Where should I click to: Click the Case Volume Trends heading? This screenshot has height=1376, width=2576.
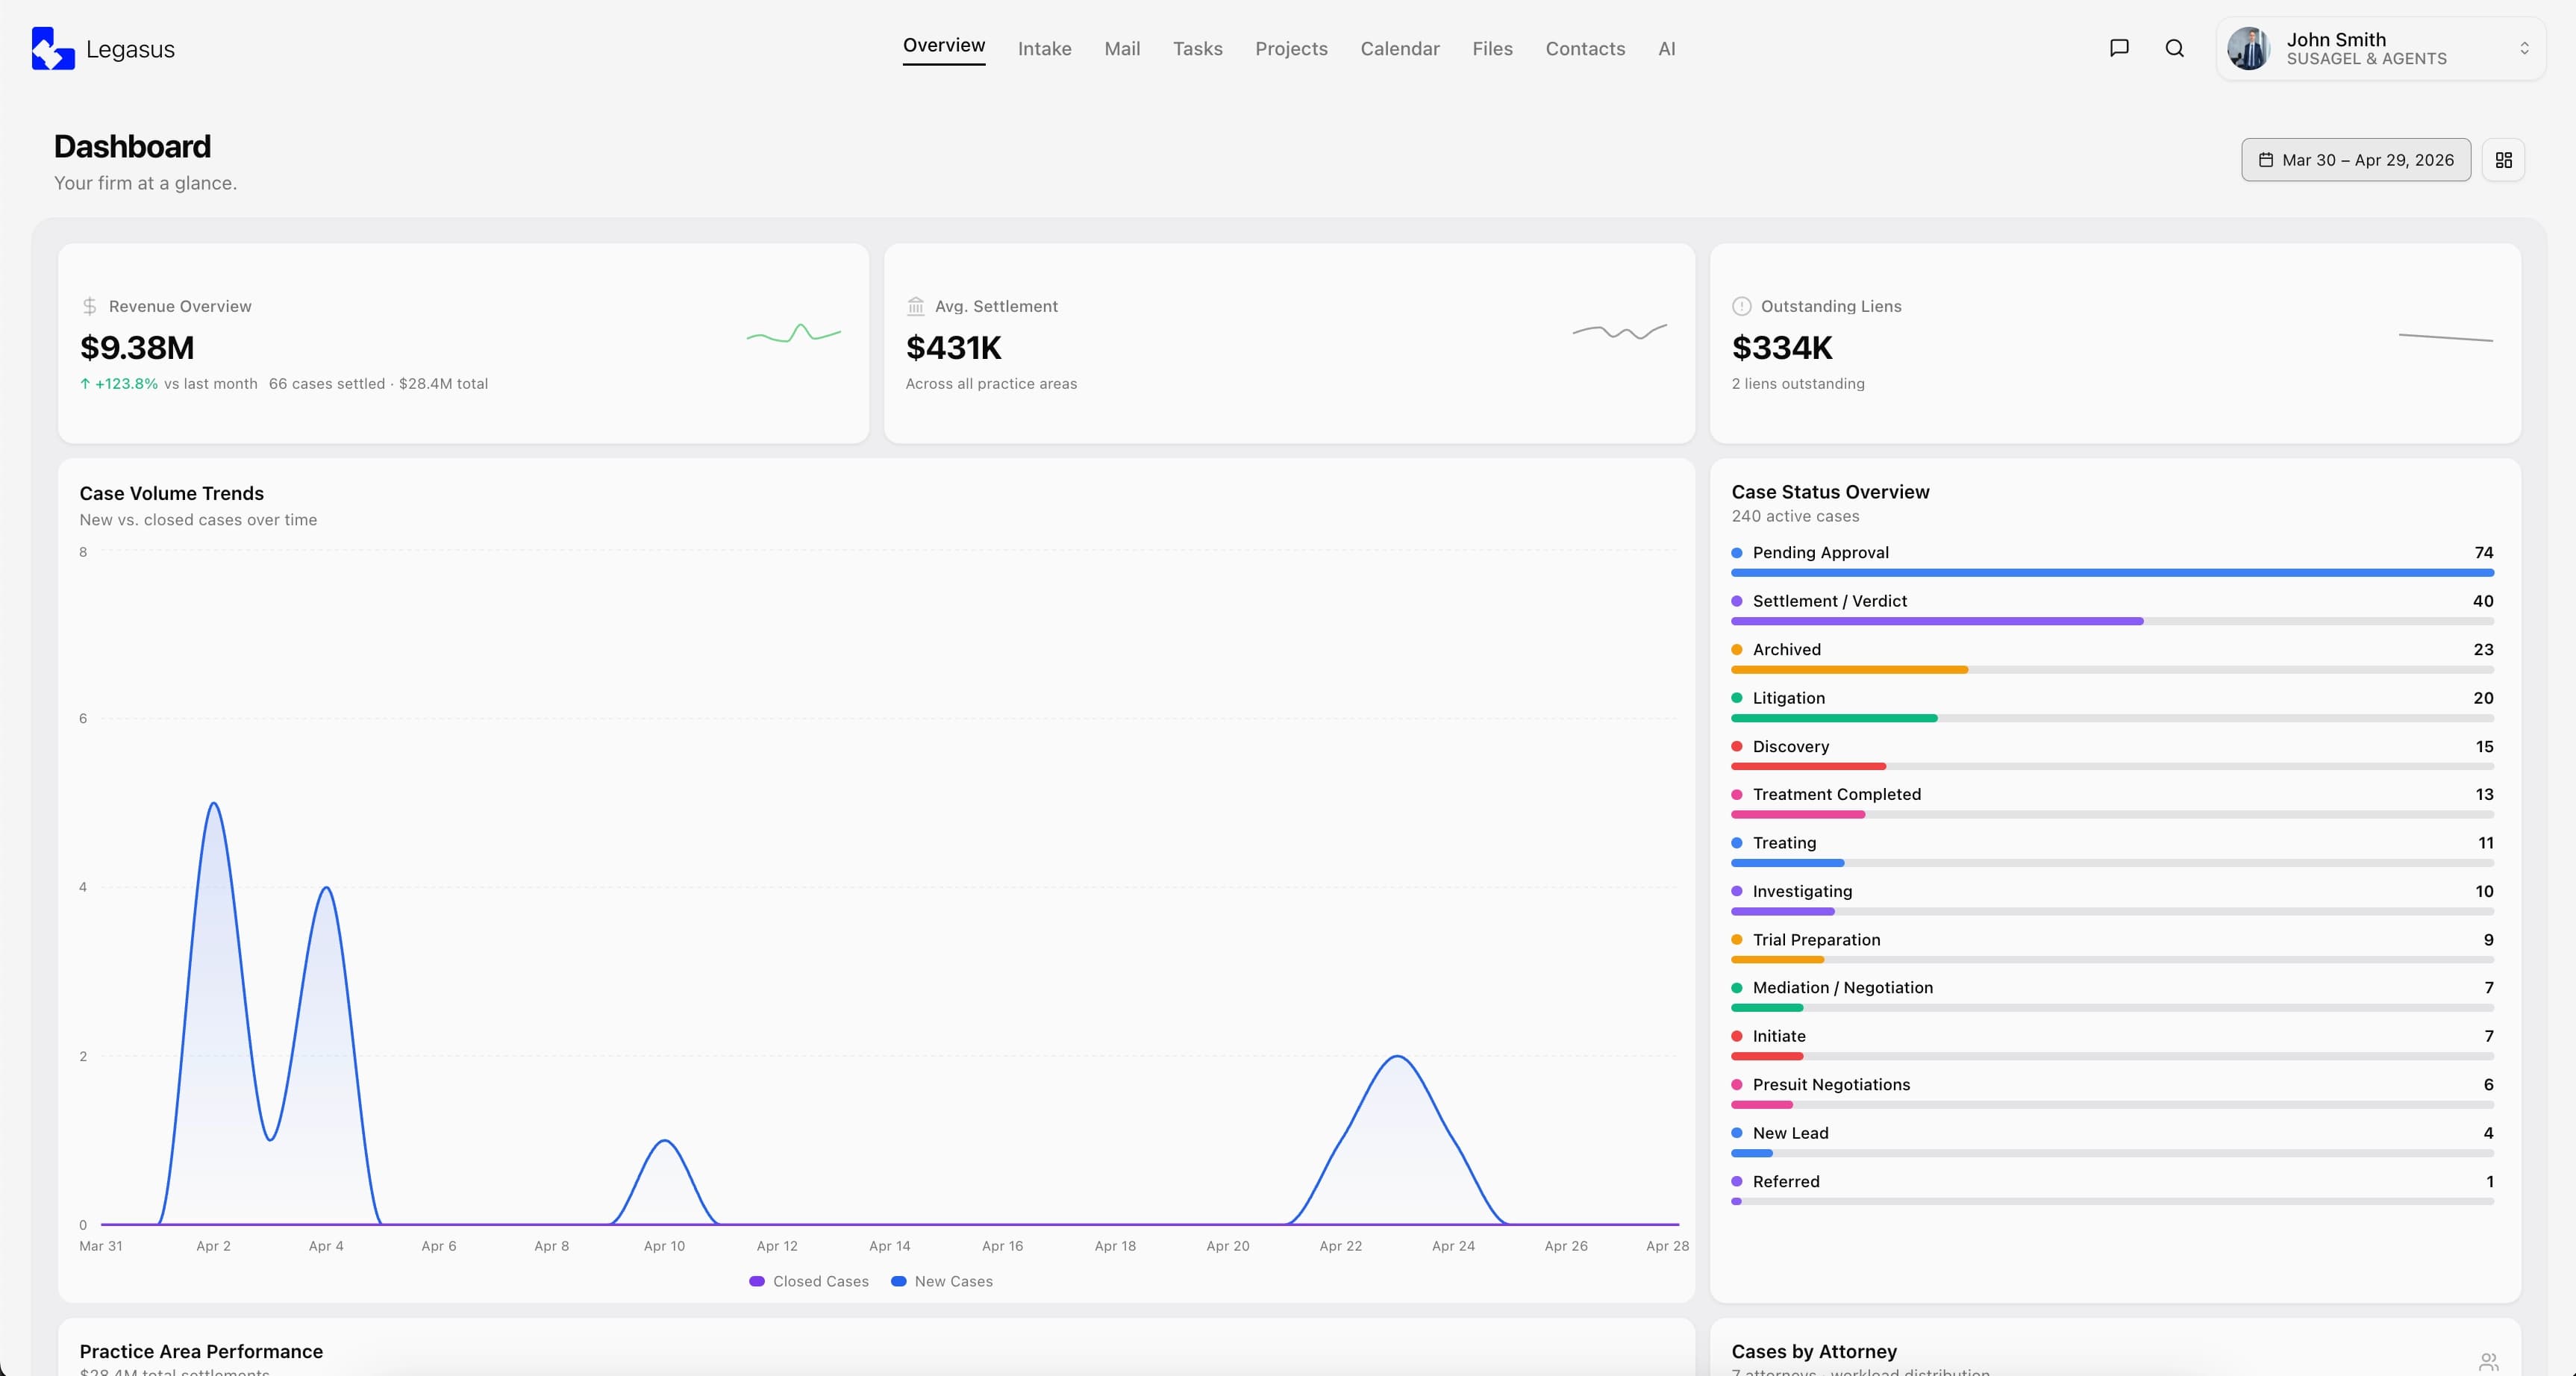172,493
